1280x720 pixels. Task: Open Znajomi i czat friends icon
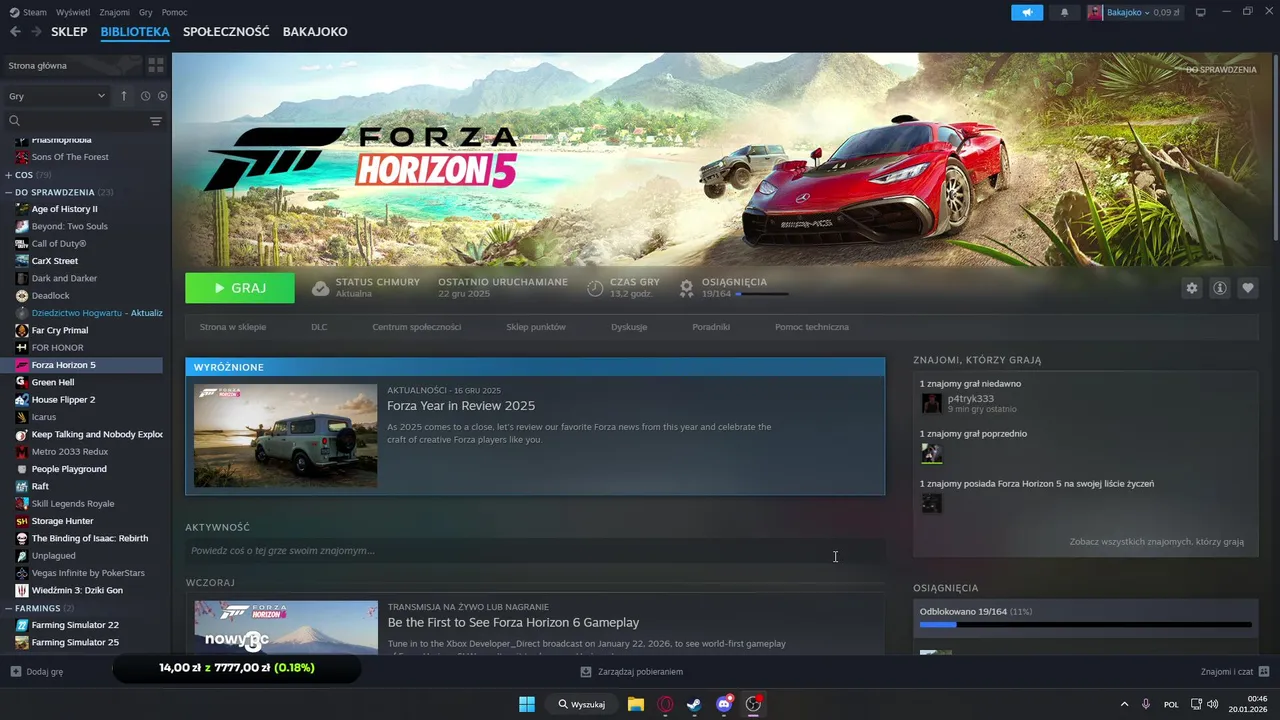coord(1264,672)
